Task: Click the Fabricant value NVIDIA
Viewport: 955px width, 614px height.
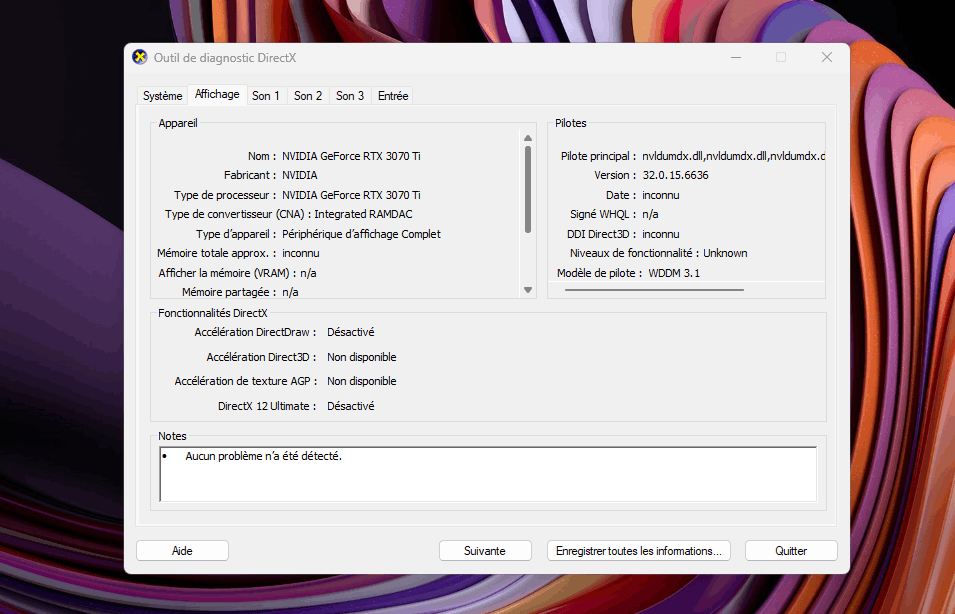Action: (300, 175)
